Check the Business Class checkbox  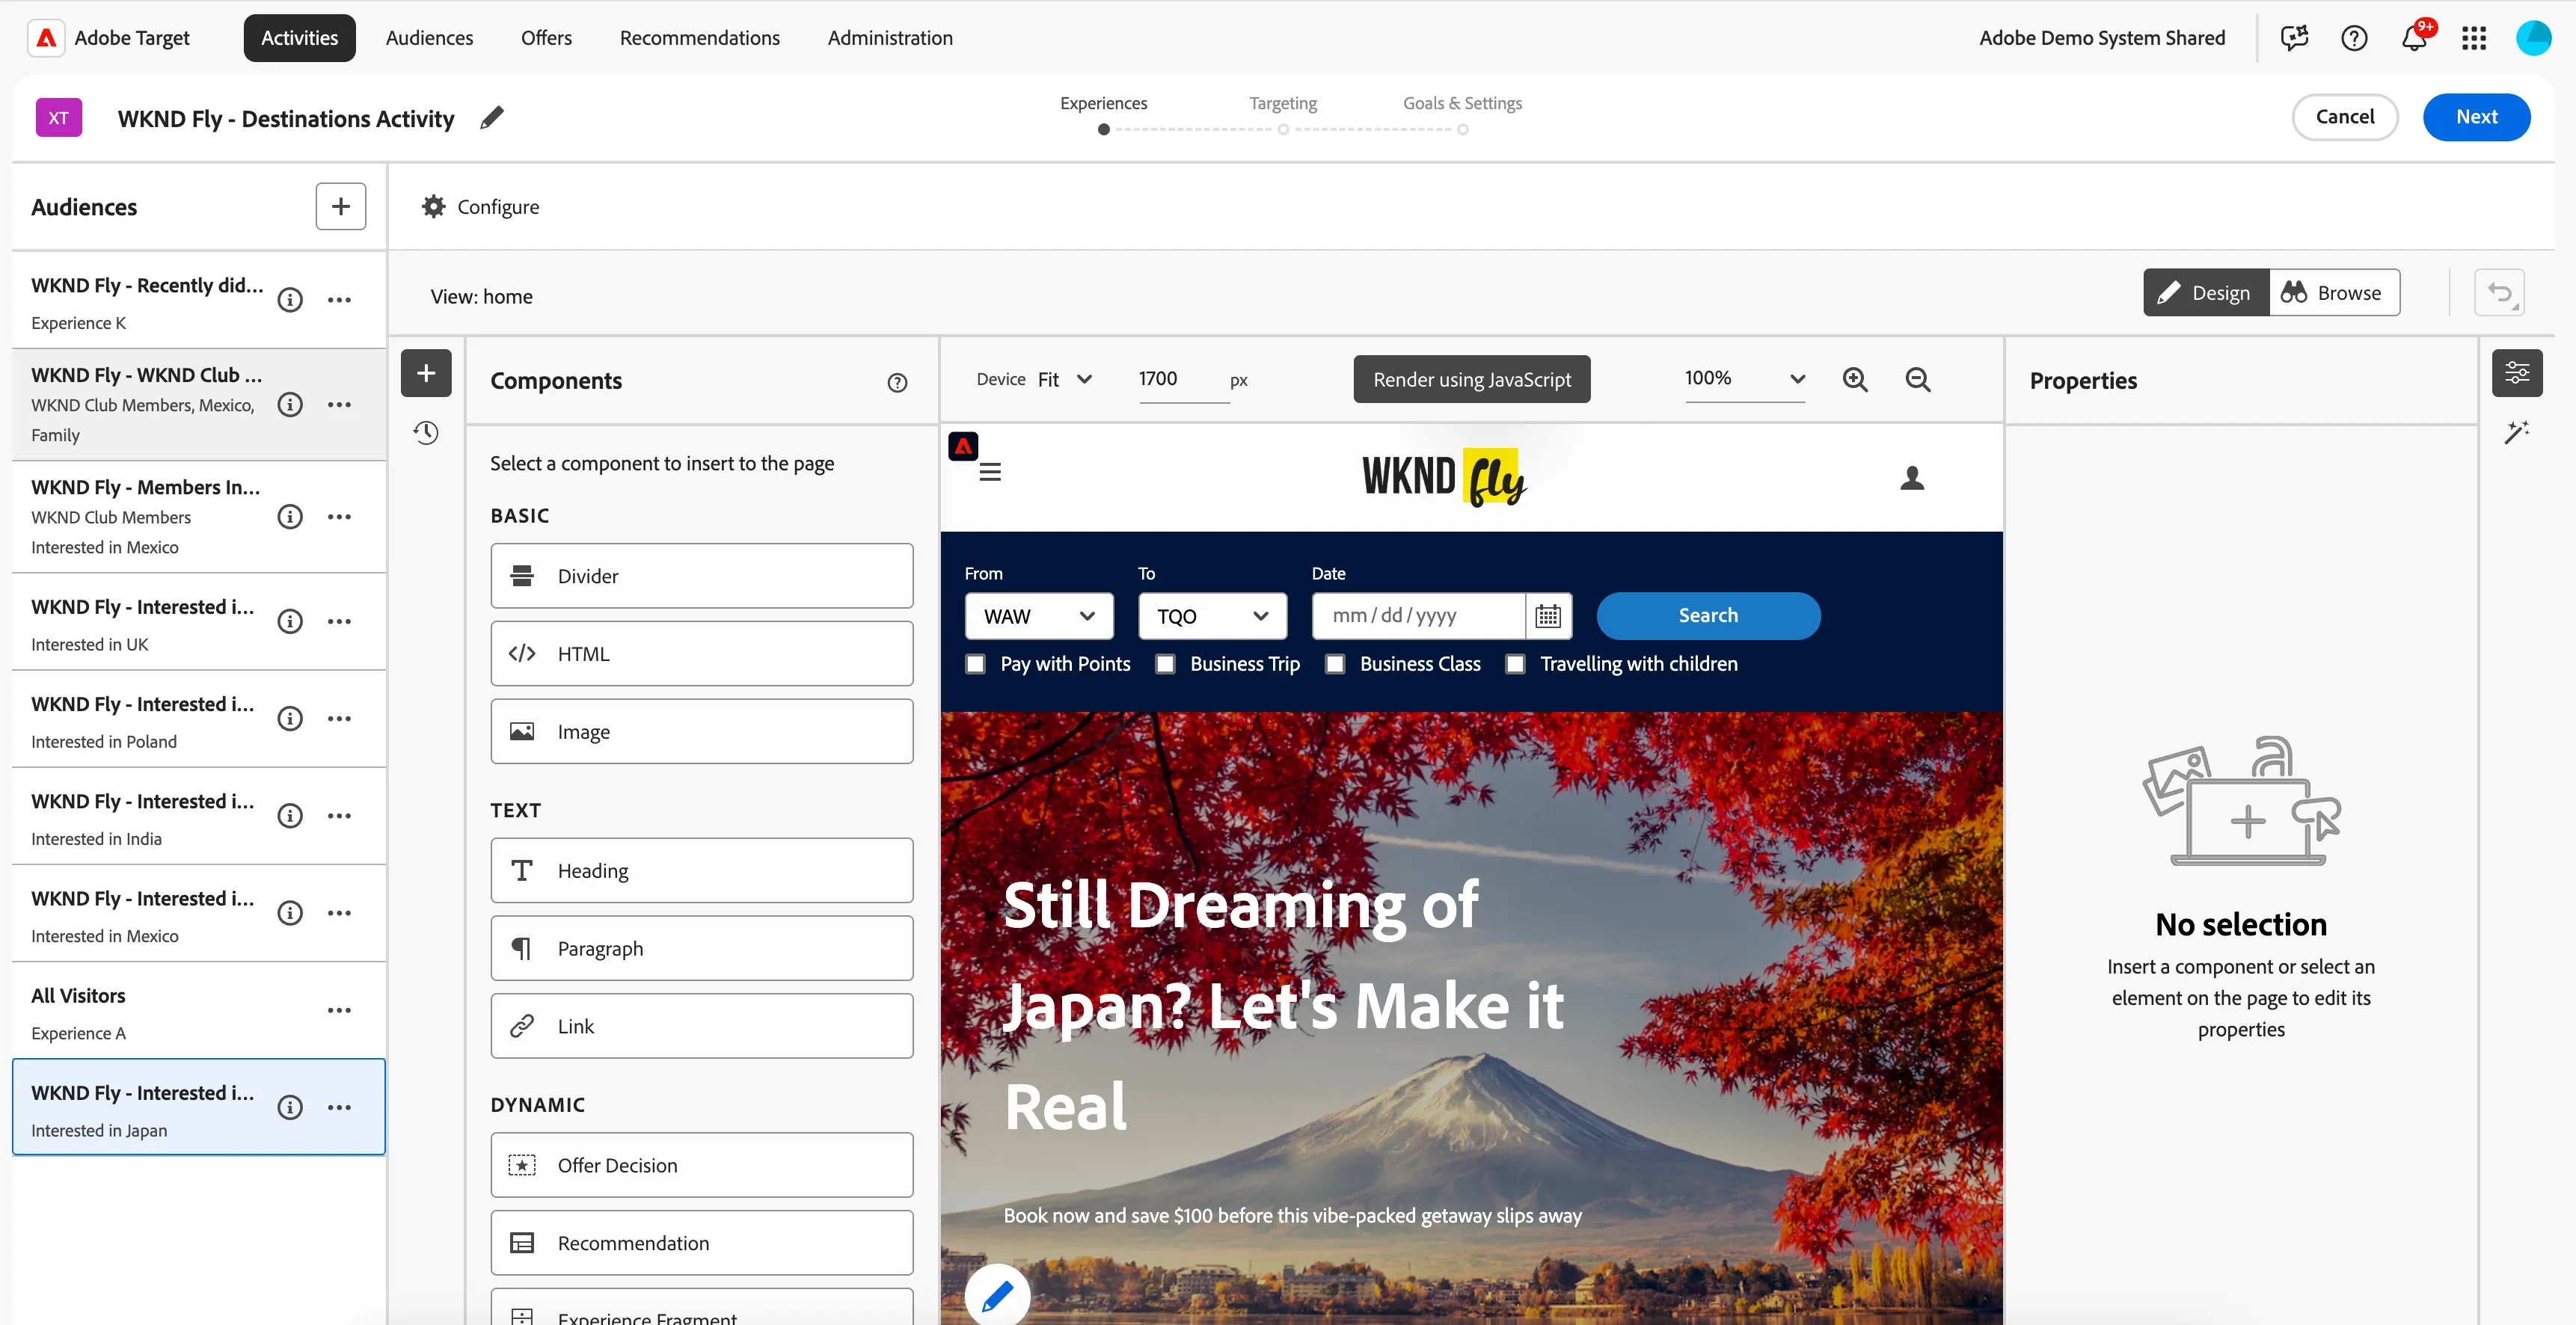(1335, 664)
